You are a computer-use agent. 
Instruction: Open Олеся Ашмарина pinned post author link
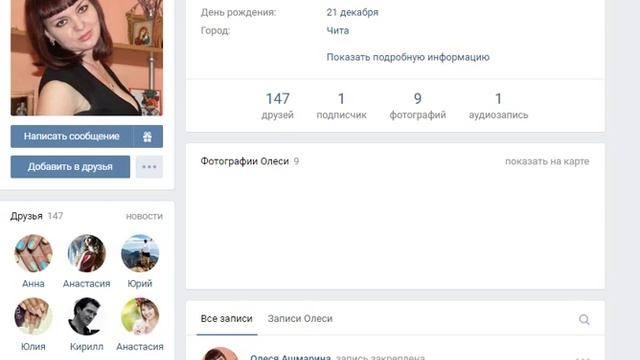pos(290,357)
